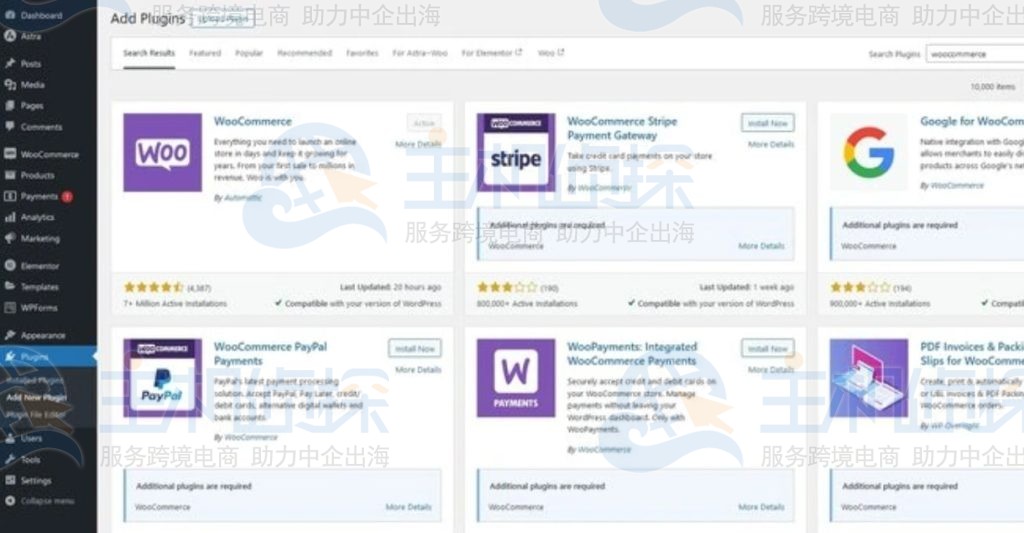This screenshot has height=533, width=1024.
Task: Click the Posts pin icon
Action: click(x=10, y=63)
